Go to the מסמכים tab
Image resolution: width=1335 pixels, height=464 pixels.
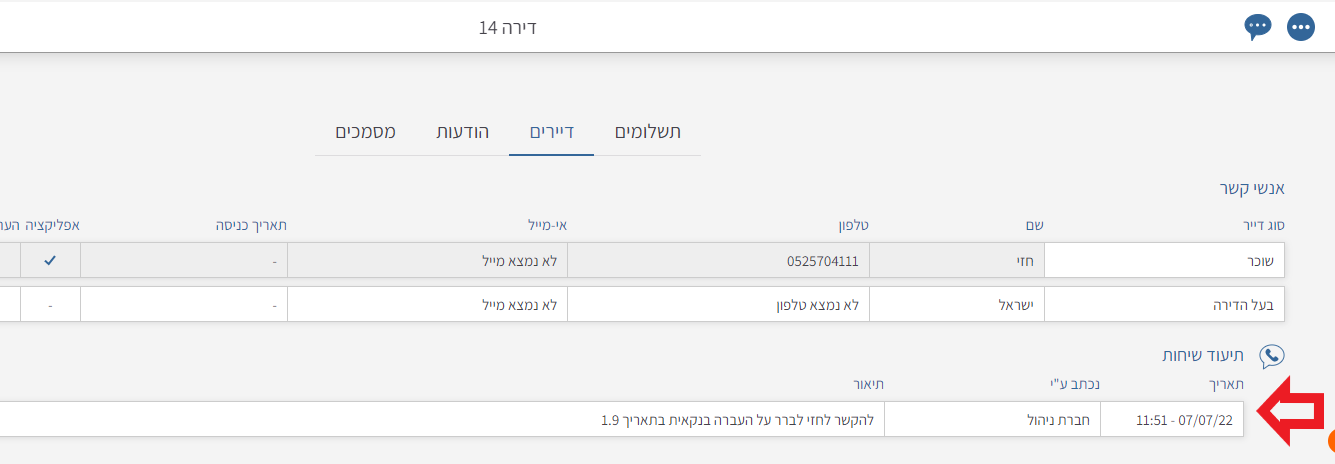pyautogui.click(x=365, y=132)
